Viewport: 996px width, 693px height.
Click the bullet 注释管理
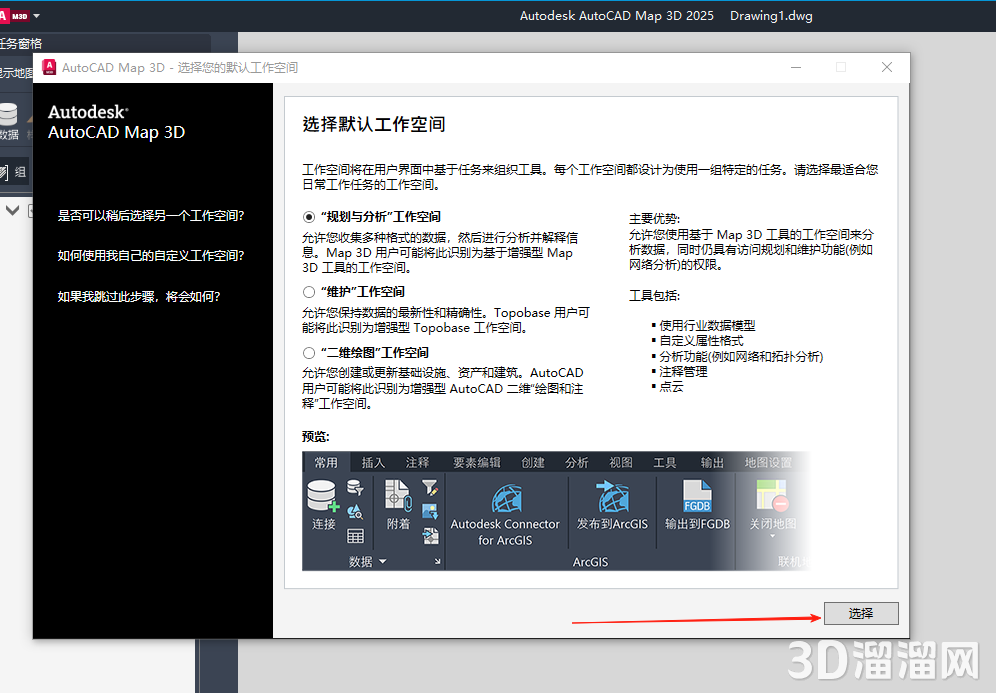(x=683, y=372)
